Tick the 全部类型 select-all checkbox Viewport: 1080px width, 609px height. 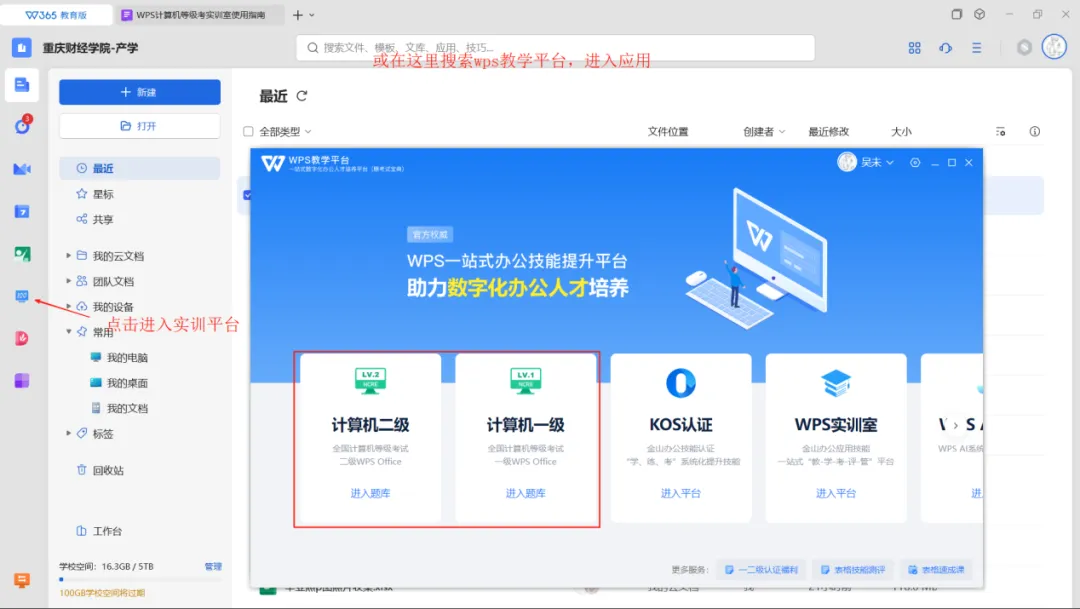pos(248,132)
